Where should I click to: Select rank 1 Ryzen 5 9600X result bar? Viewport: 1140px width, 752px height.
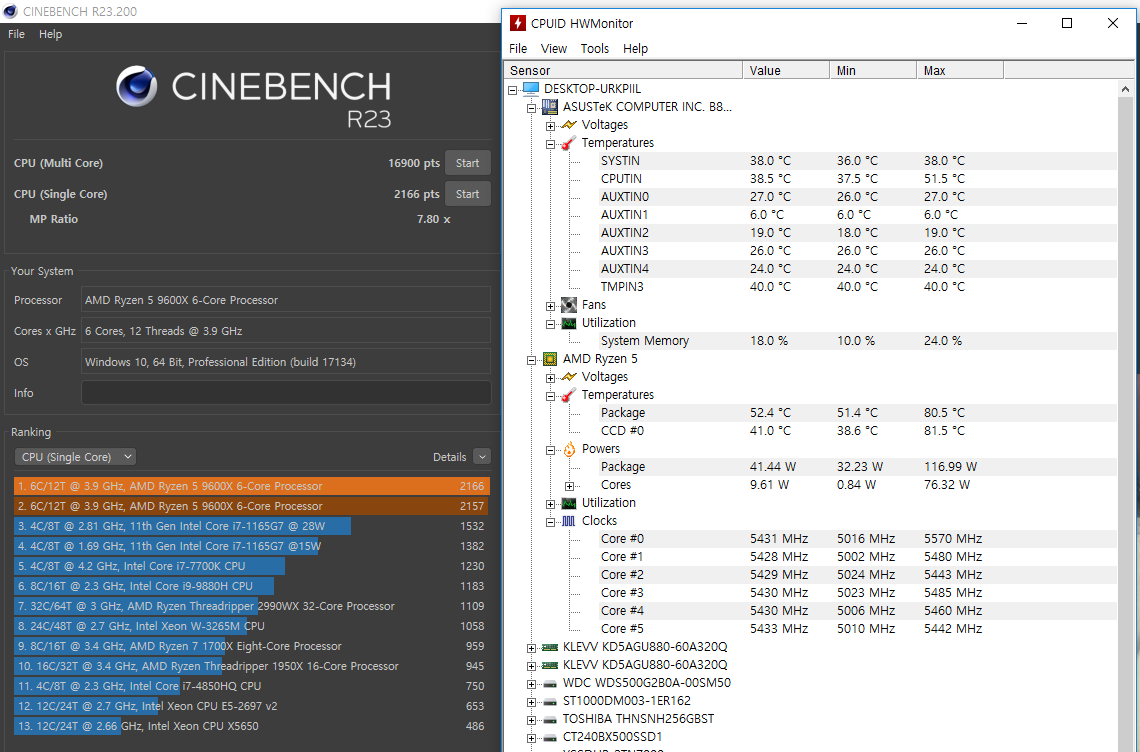pos(252,486)
